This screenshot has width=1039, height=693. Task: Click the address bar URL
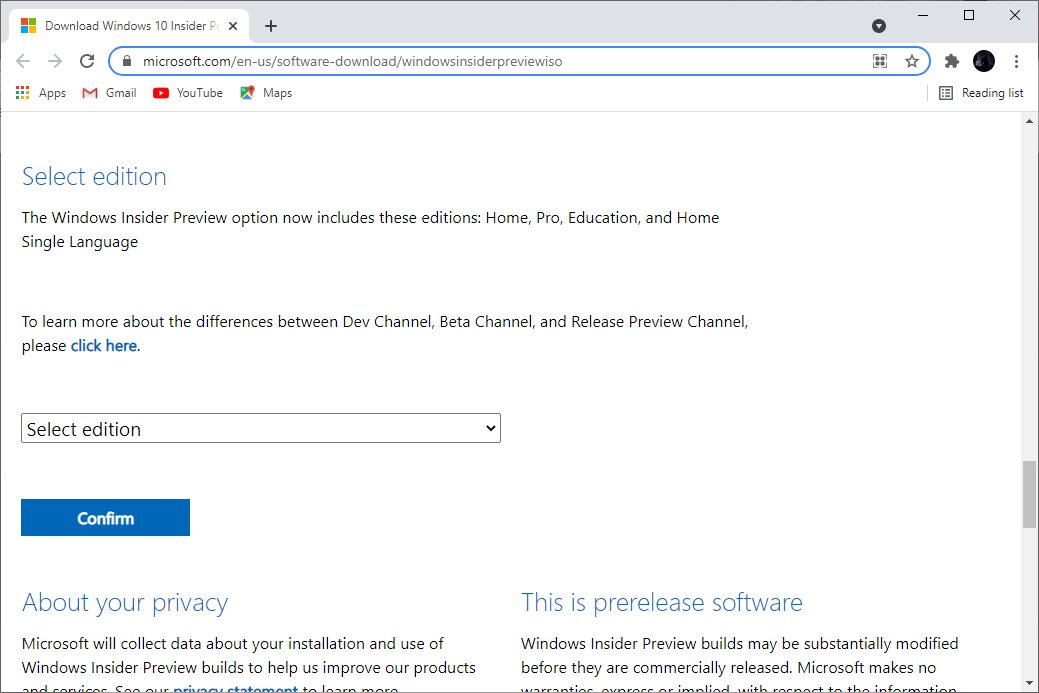click(353, 61)
